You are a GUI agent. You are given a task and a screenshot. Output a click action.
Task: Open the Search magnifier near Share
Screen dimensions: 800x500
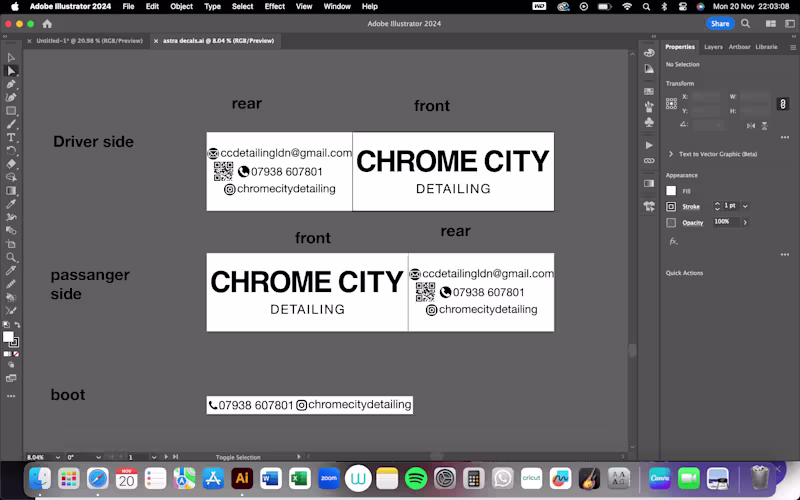click(745, 23)
